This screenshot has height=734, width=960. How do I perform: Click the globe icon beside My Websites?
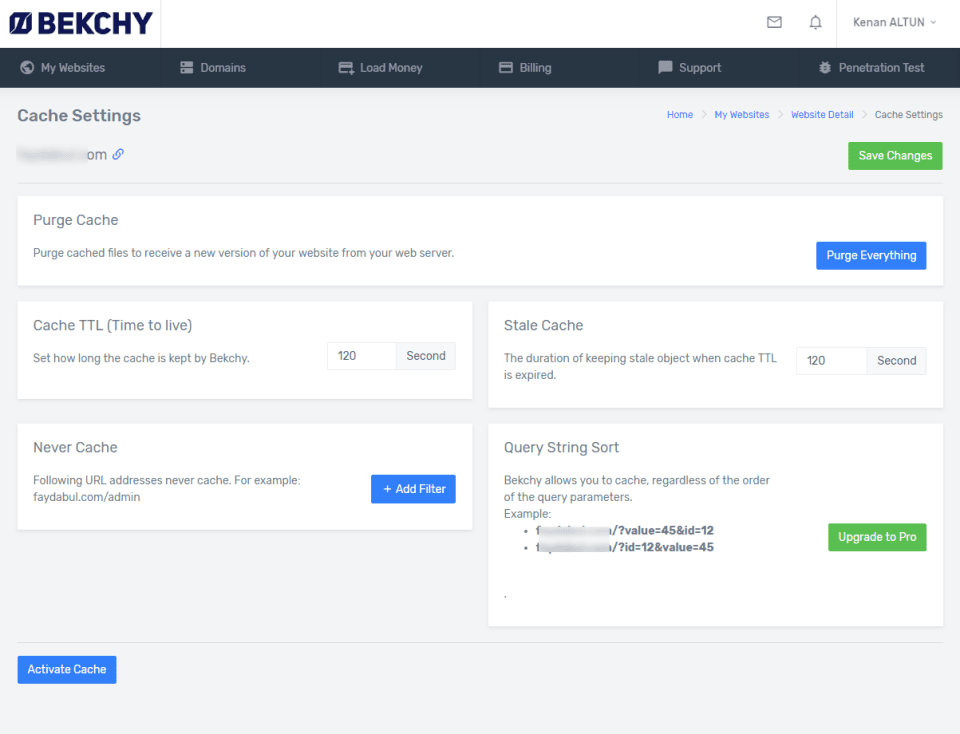pos(27,67)
